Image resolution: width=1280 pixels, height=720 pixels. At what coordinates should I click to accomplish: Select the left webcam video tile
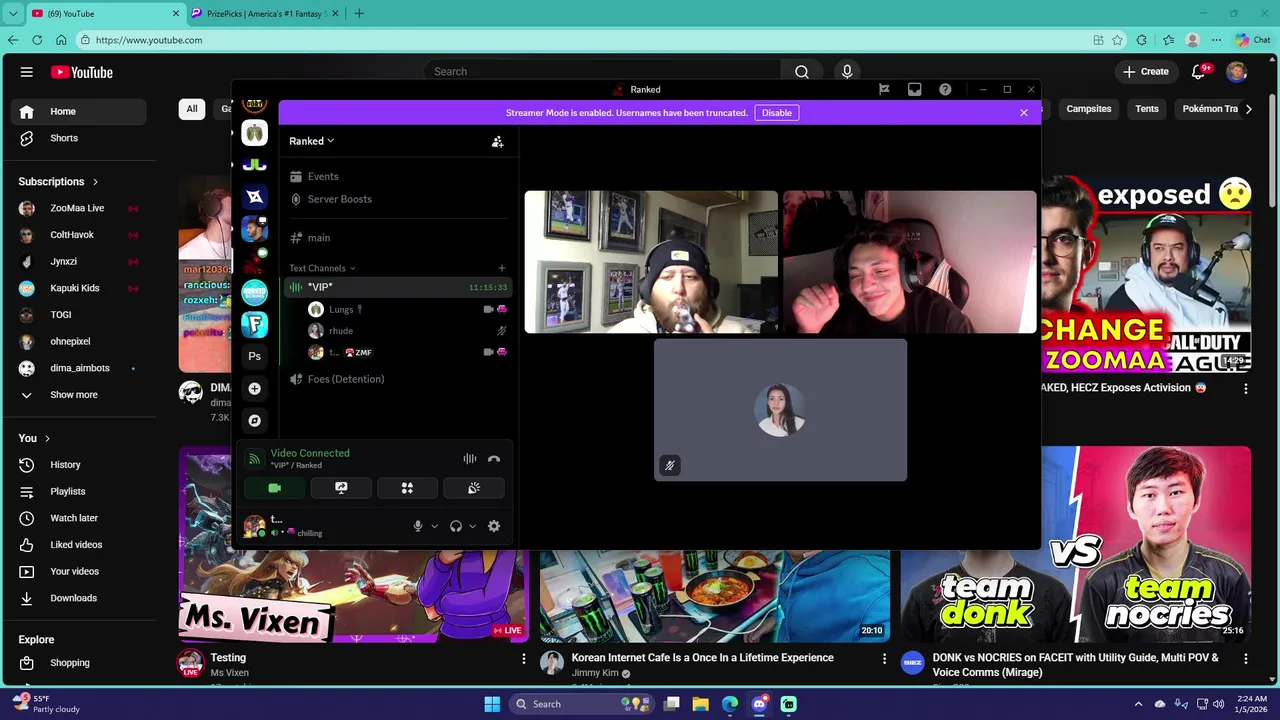tap(651, 262)
